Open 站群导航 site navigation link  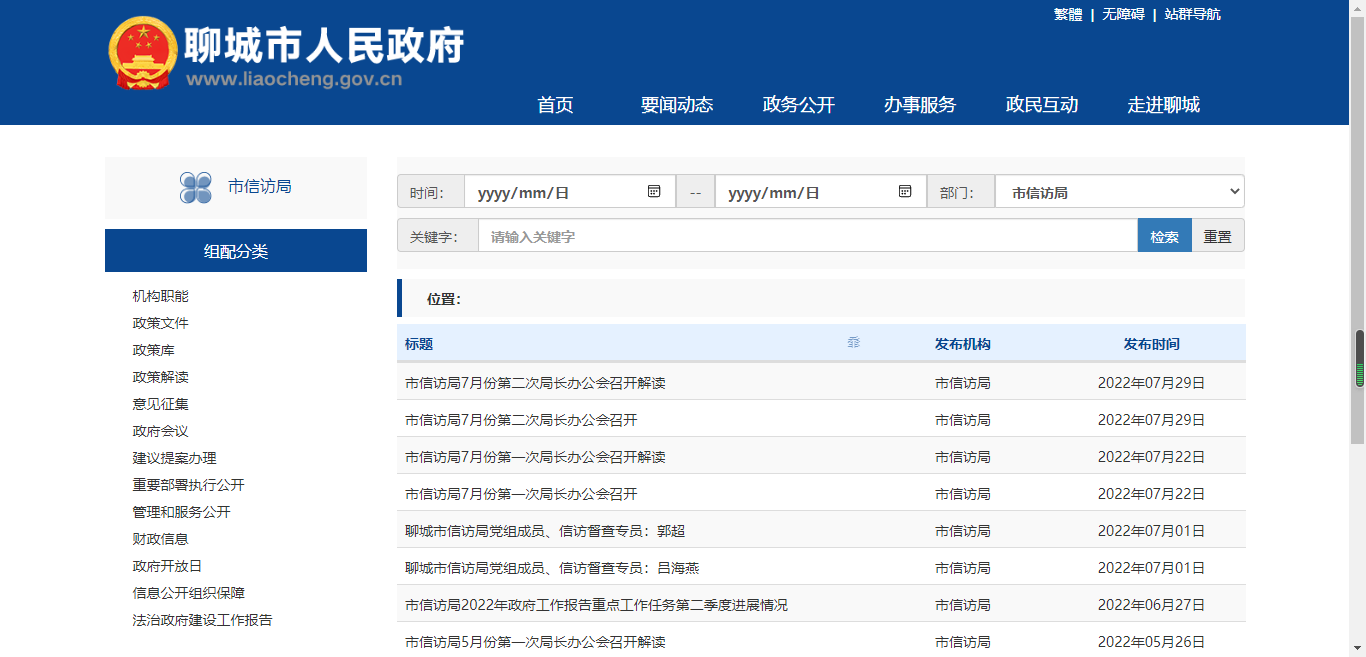1192,14
